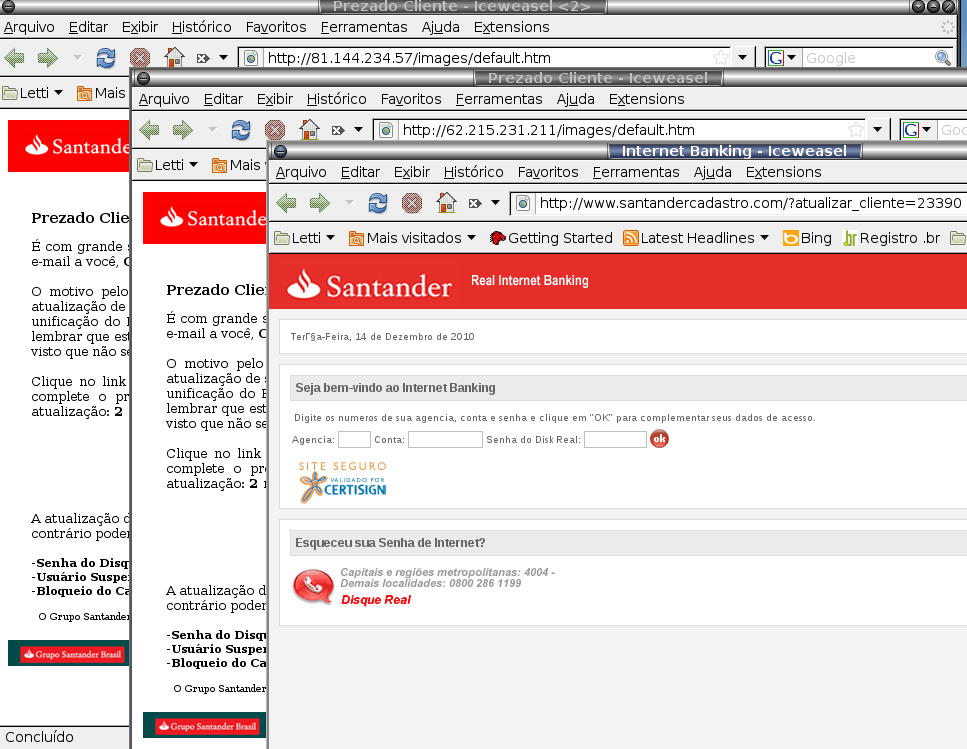
Task: Open Favoritos menu in the Internet Banking window
Action: (x=548, y=172)
